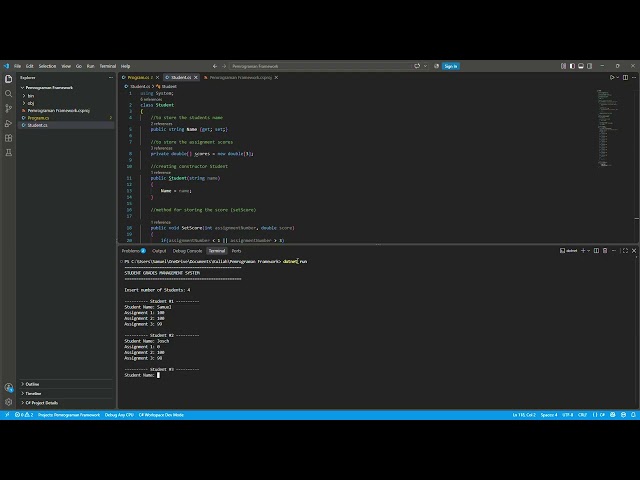The height and width of the screenshot is (480, 640).
Task: Click the Copilot chat icon in title bar
Action: (417, 66)
